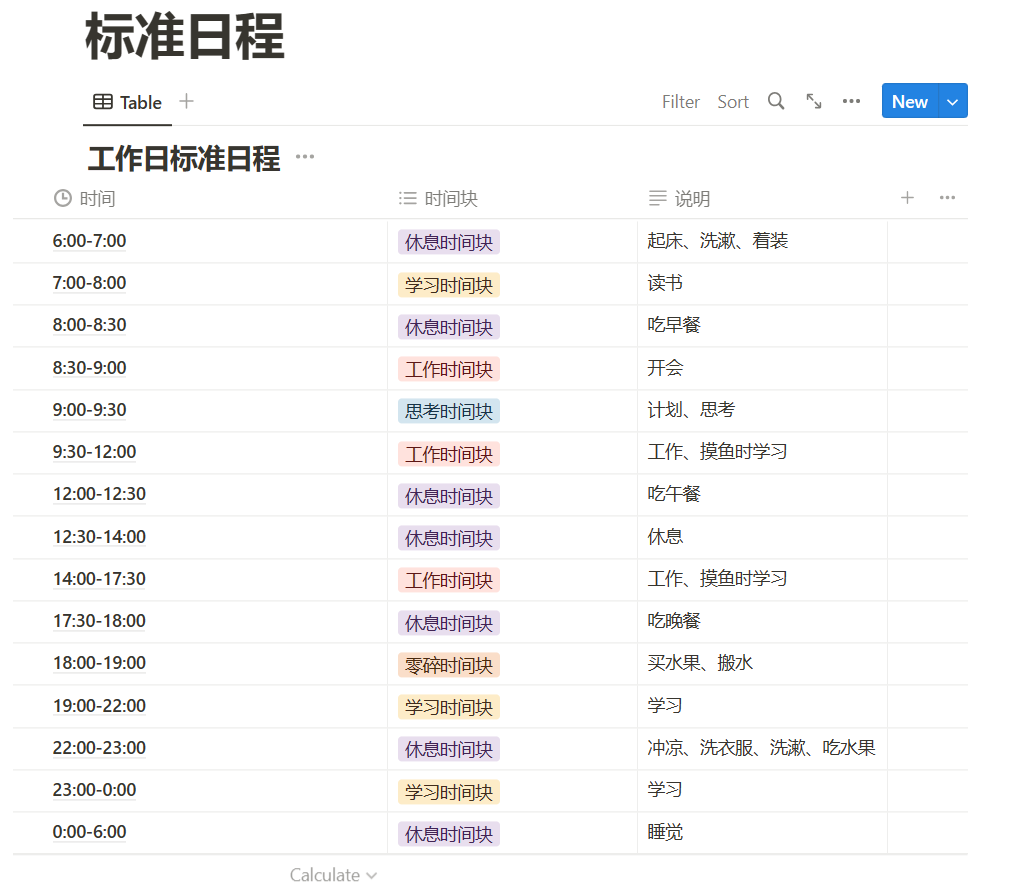Open the 12:30-14:00 row
The width and height of the screenshot is (1010, 884).
click(99, 537)
